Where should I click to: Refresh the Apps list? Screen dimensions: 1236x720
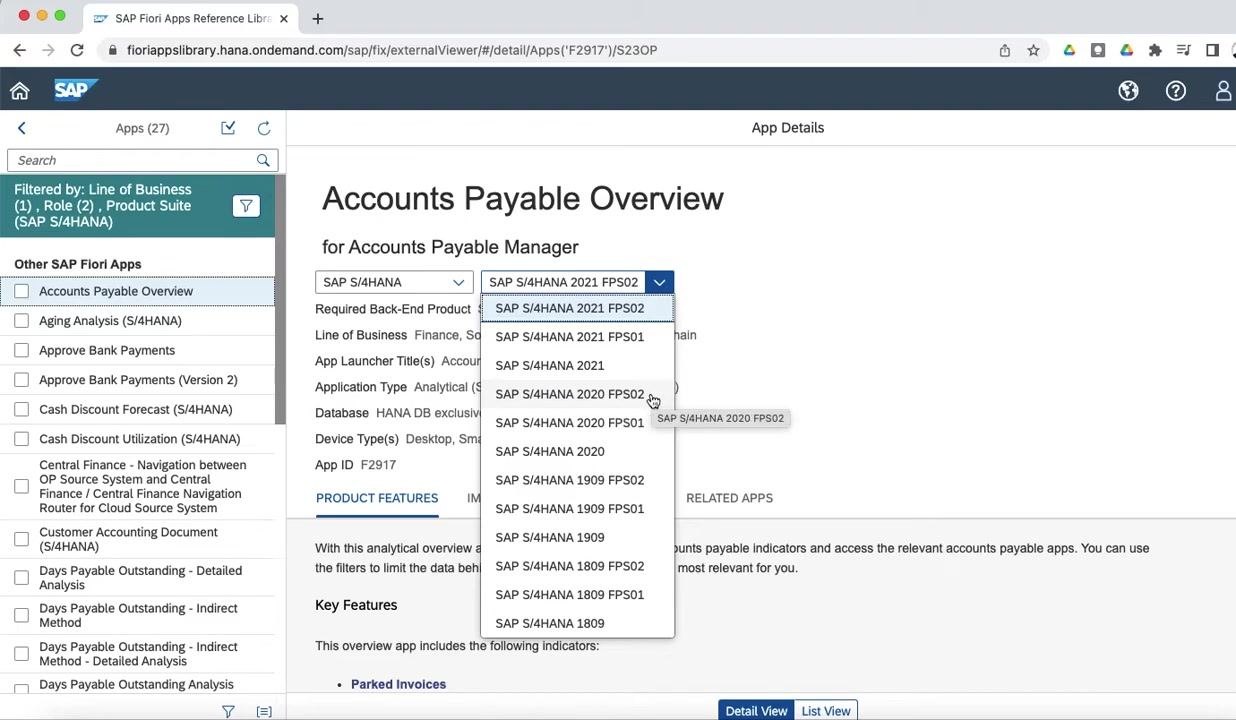tap(264, 128)
